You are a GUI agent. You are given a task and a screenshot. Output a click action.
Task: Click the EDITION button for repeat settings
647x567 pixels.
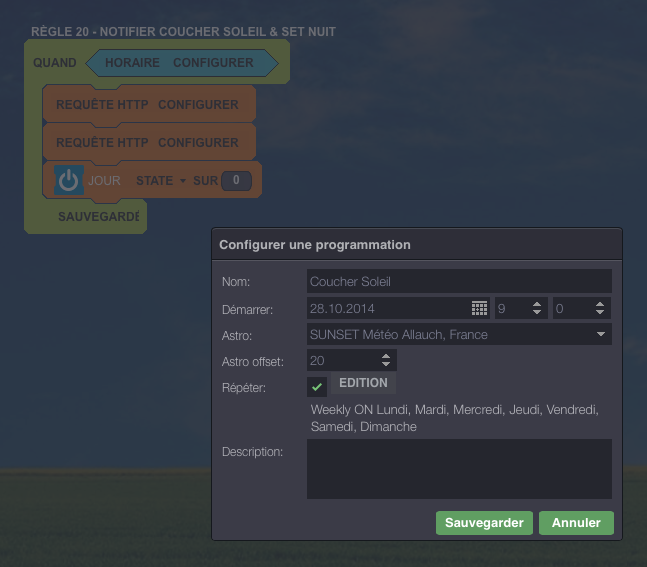pyautogui.click(x=363, y=383)
